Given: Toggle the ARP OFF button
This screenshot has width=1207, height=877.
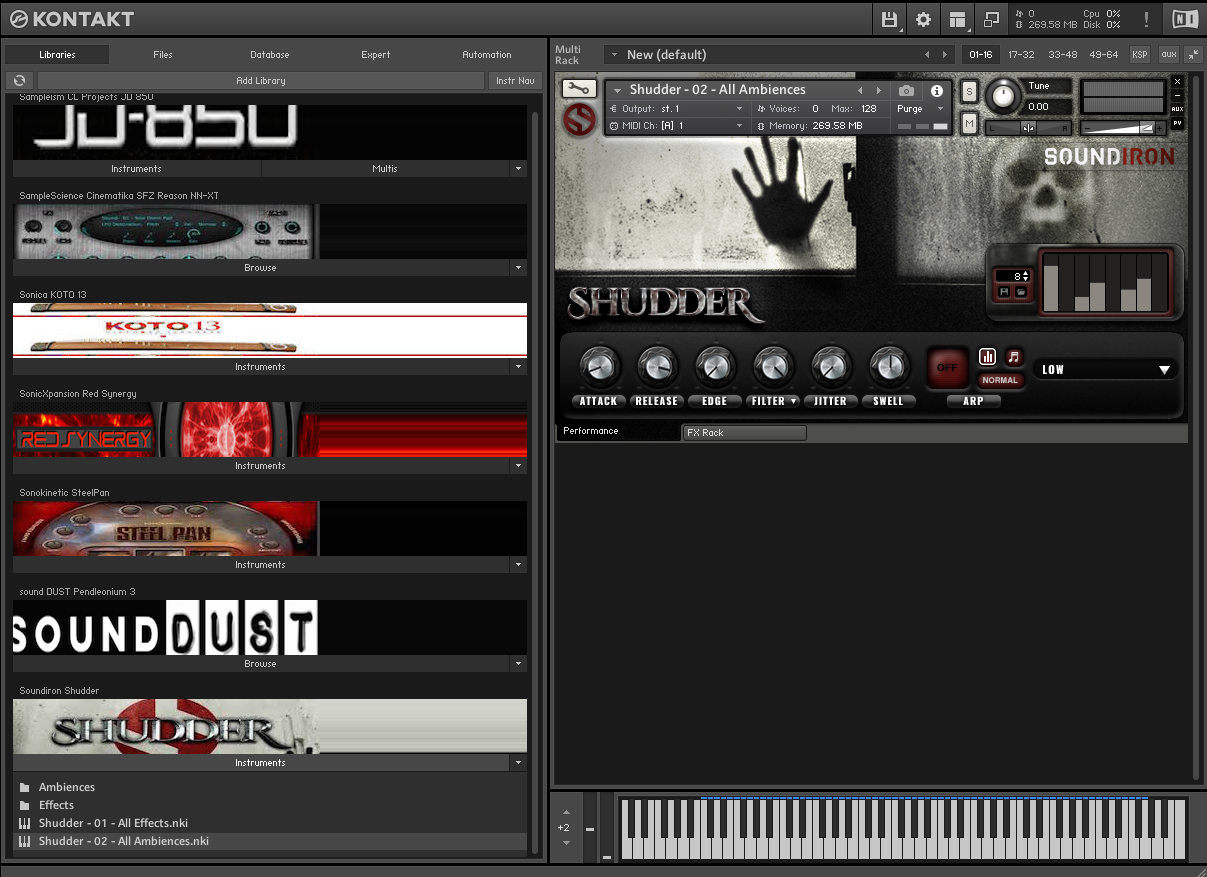Looking at the screenshot, I should (946, 367).
